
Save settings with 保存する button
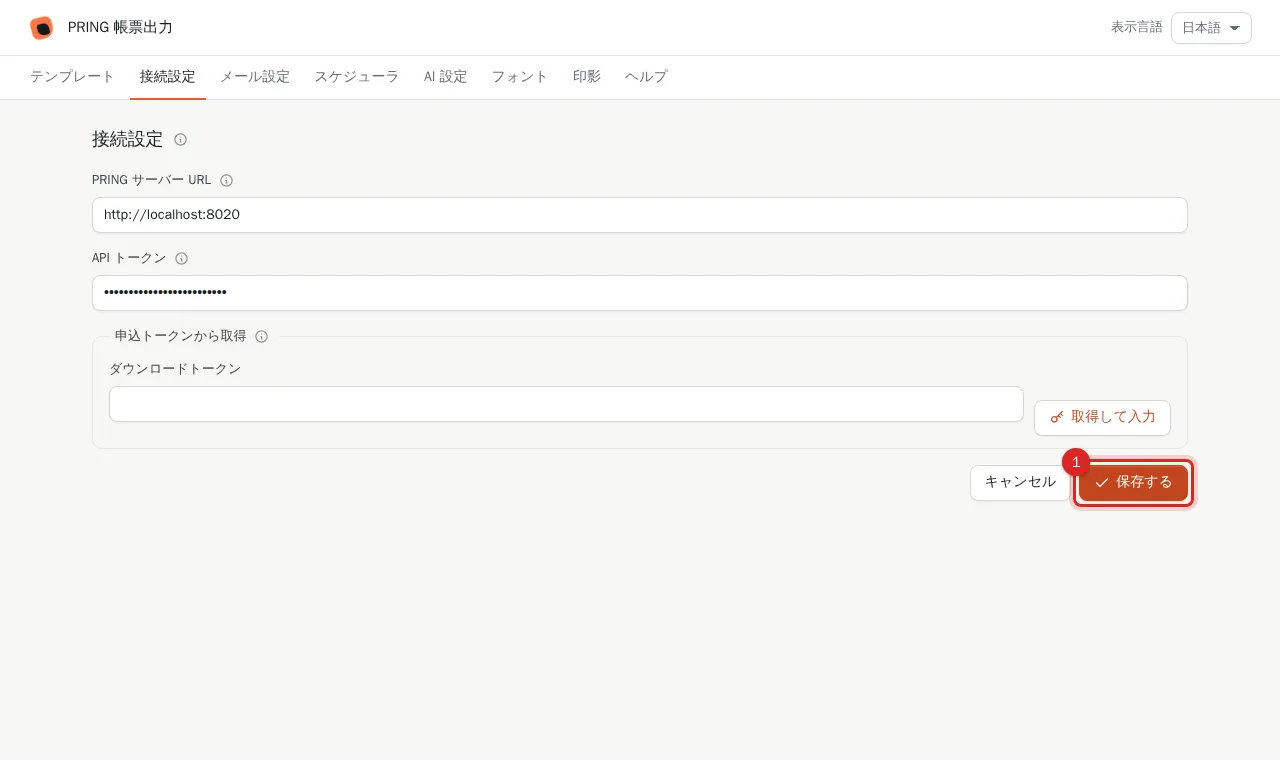pos(1133,483)
